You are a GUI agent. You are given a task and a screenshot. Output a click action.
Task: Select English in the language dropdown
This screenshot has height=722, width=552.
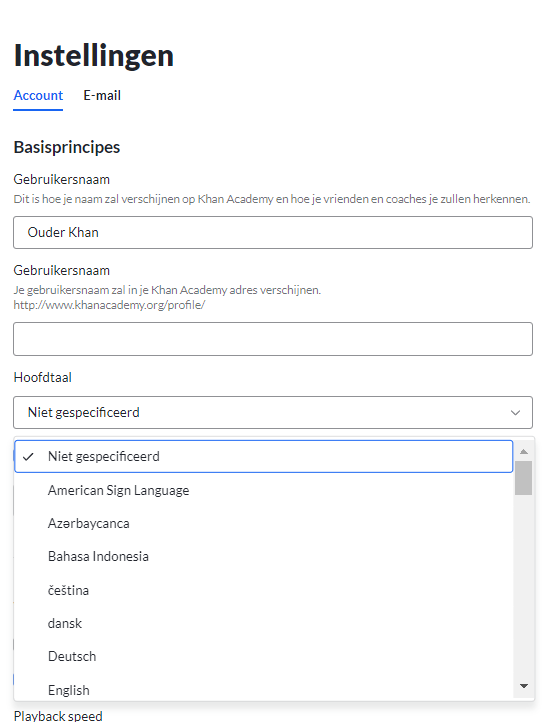(264, 690)
